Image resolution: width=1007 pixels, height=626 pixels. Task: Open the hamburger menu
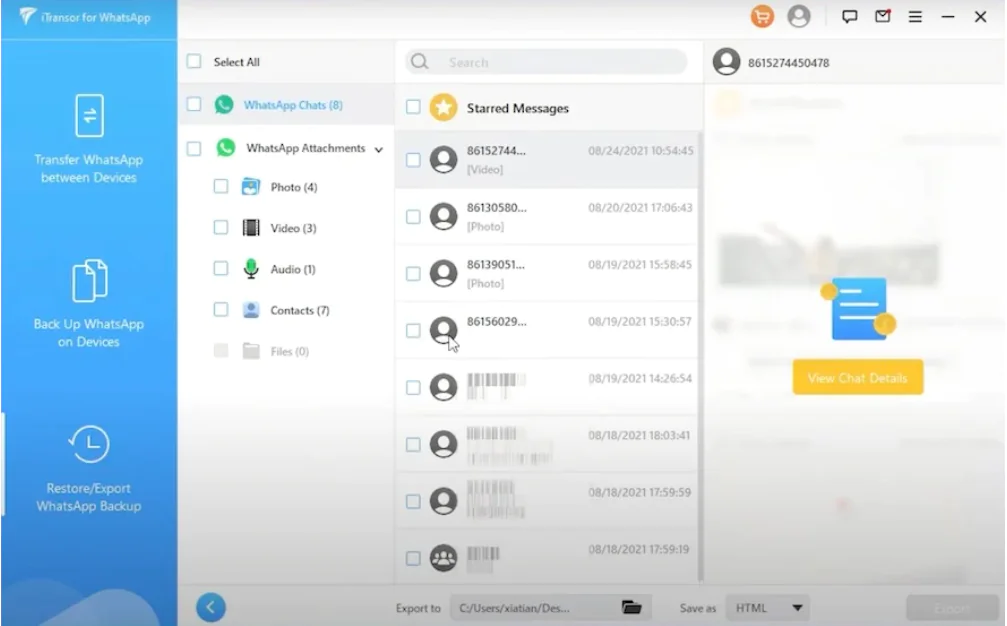[915, 17]
